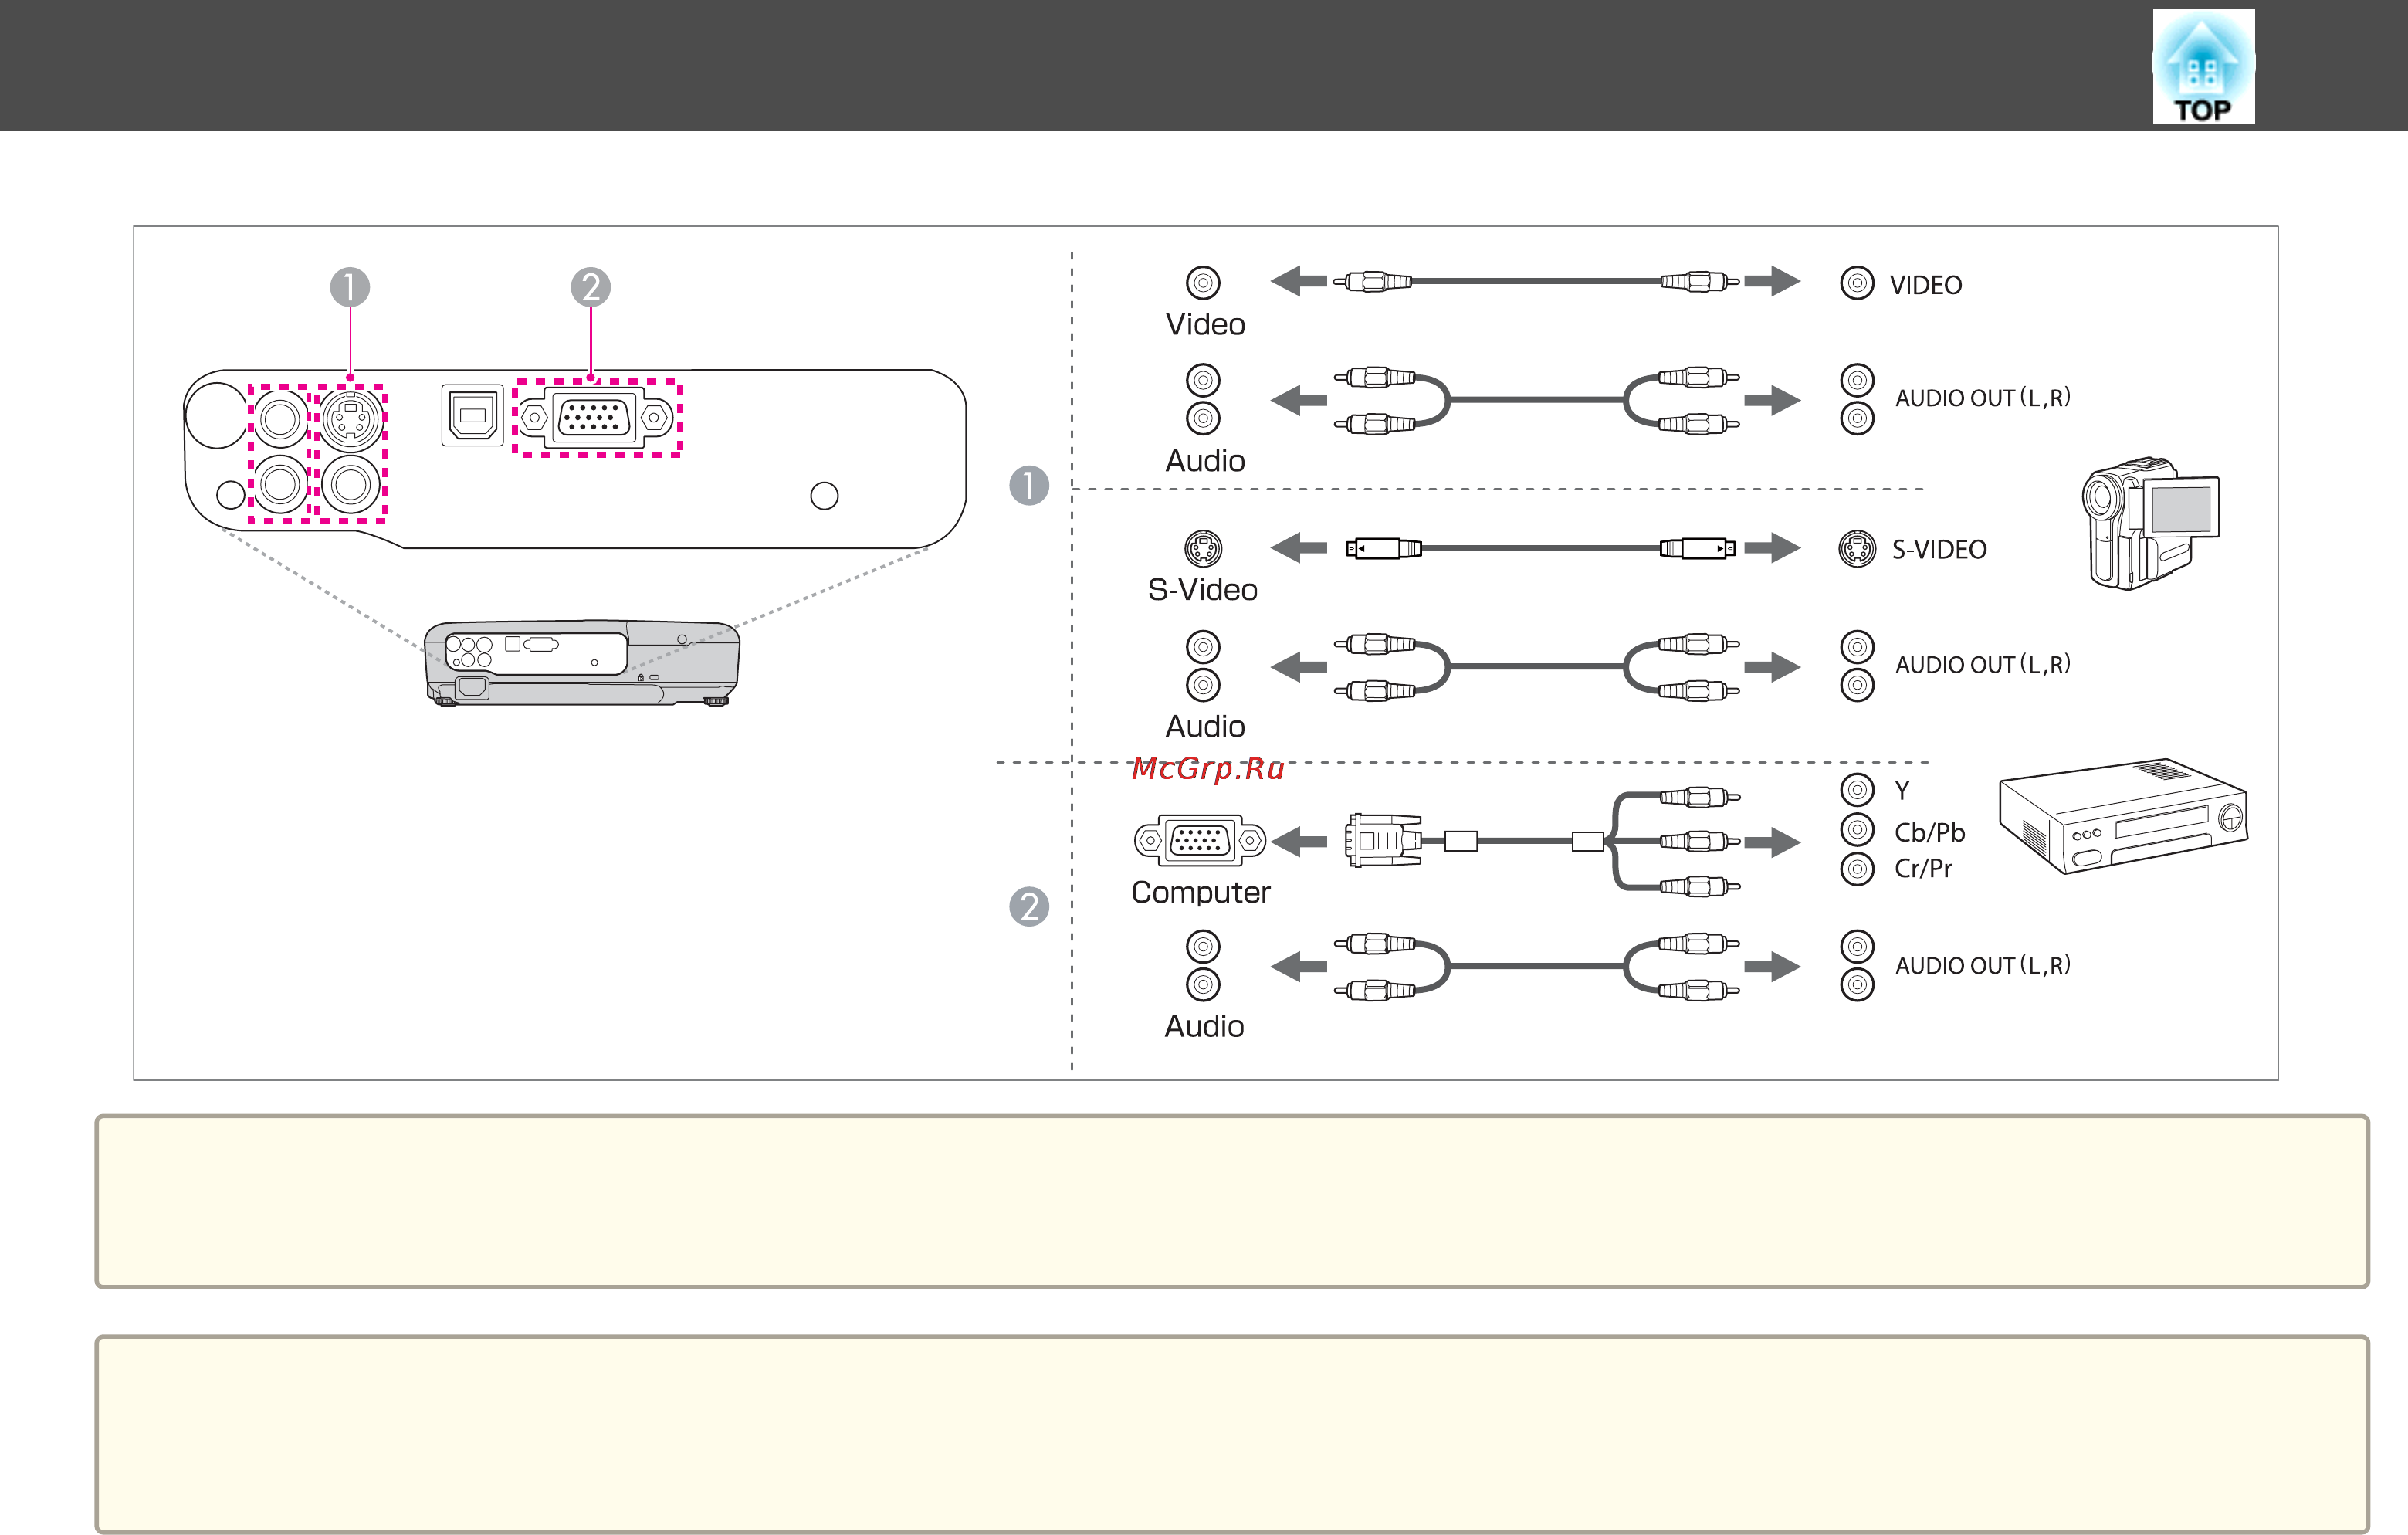Click the VGA-to-component cable plug
This screenshot has width=2408, height=1535.
(1383, 840)
